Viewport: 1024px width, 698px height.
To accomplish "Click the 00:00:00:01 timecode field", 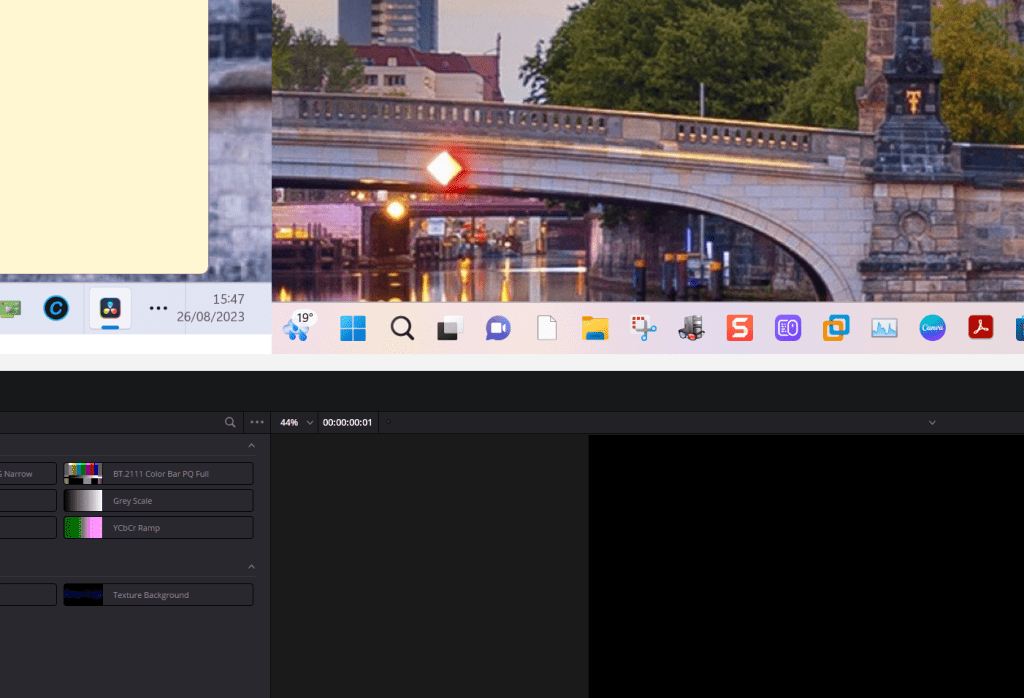I will 347,422.
